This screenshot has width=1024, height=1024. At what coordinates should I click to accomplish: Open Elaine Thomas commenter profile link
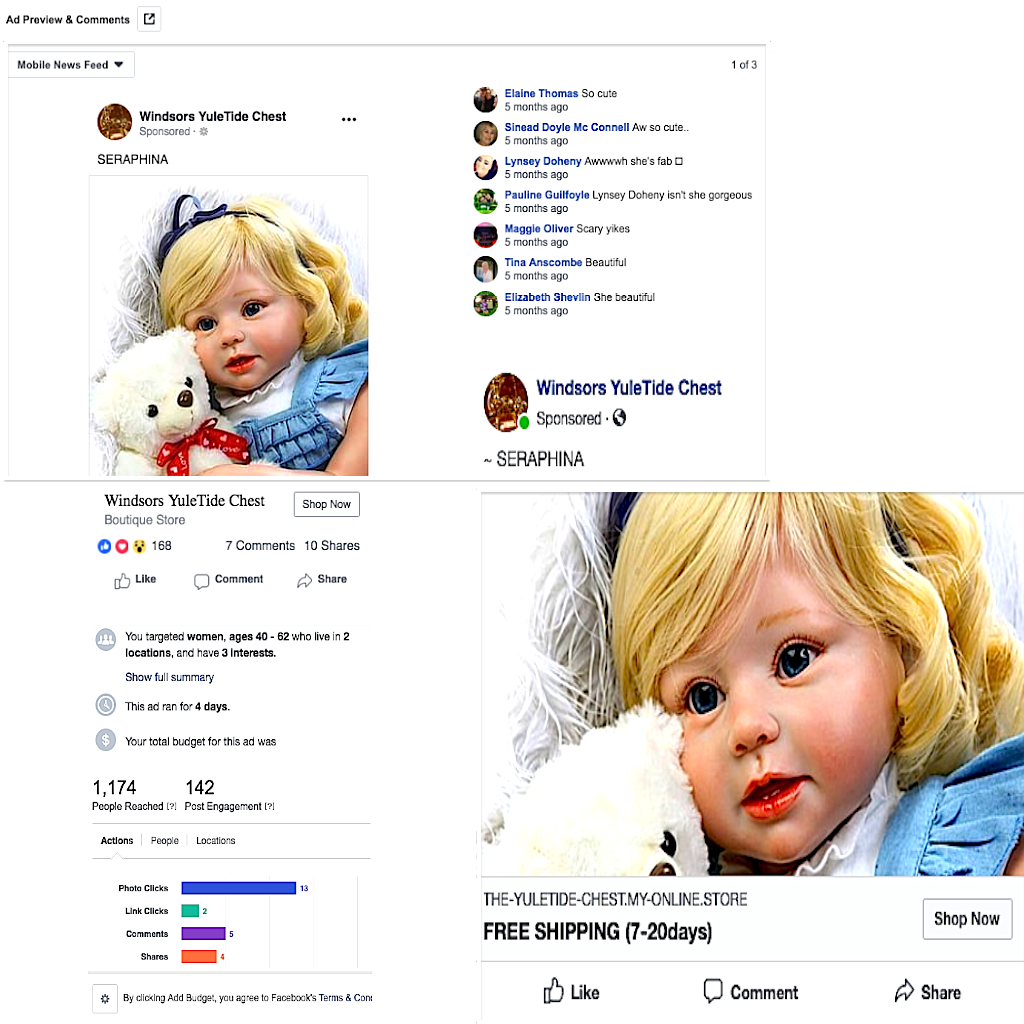point(541,93)
